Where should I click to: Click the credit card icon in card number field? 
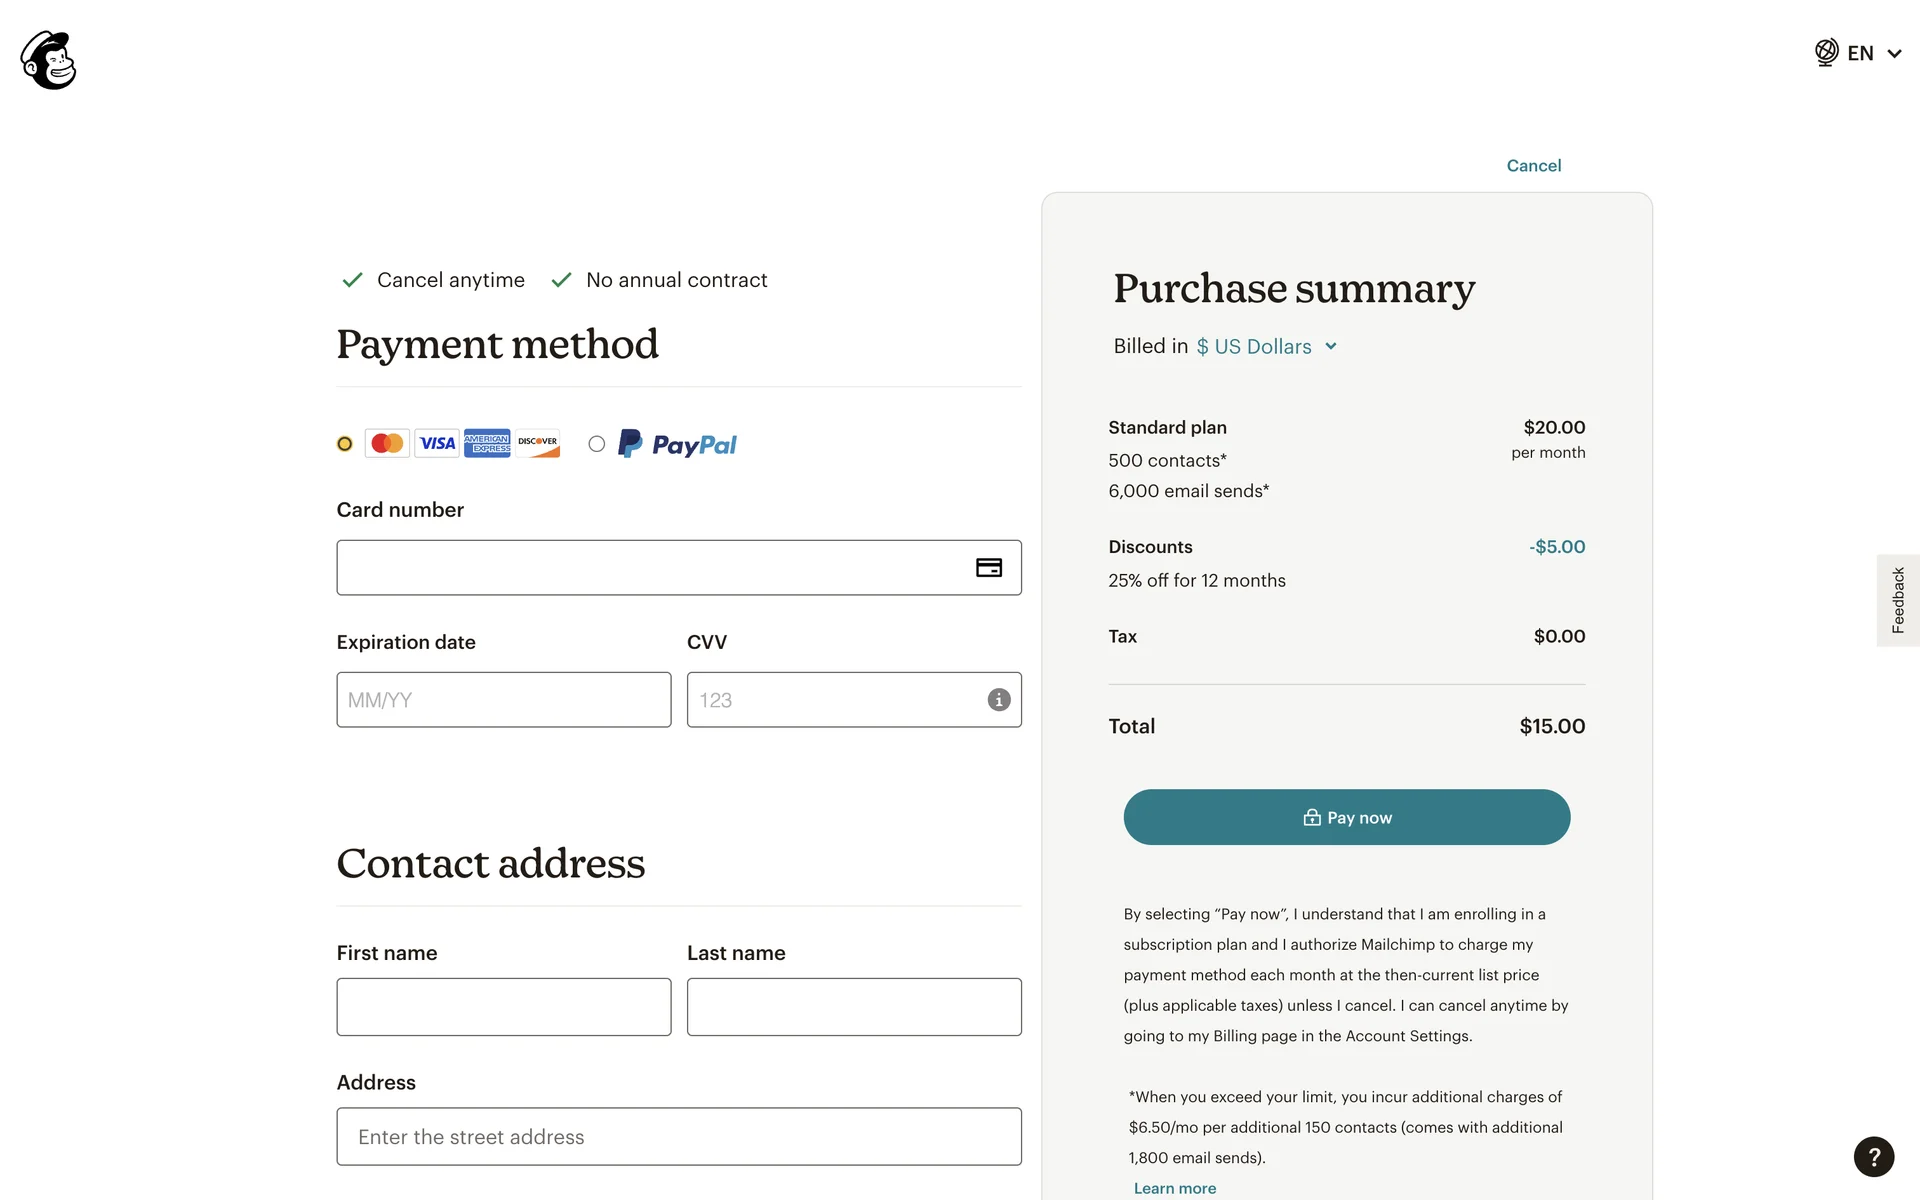pos(988,568)
